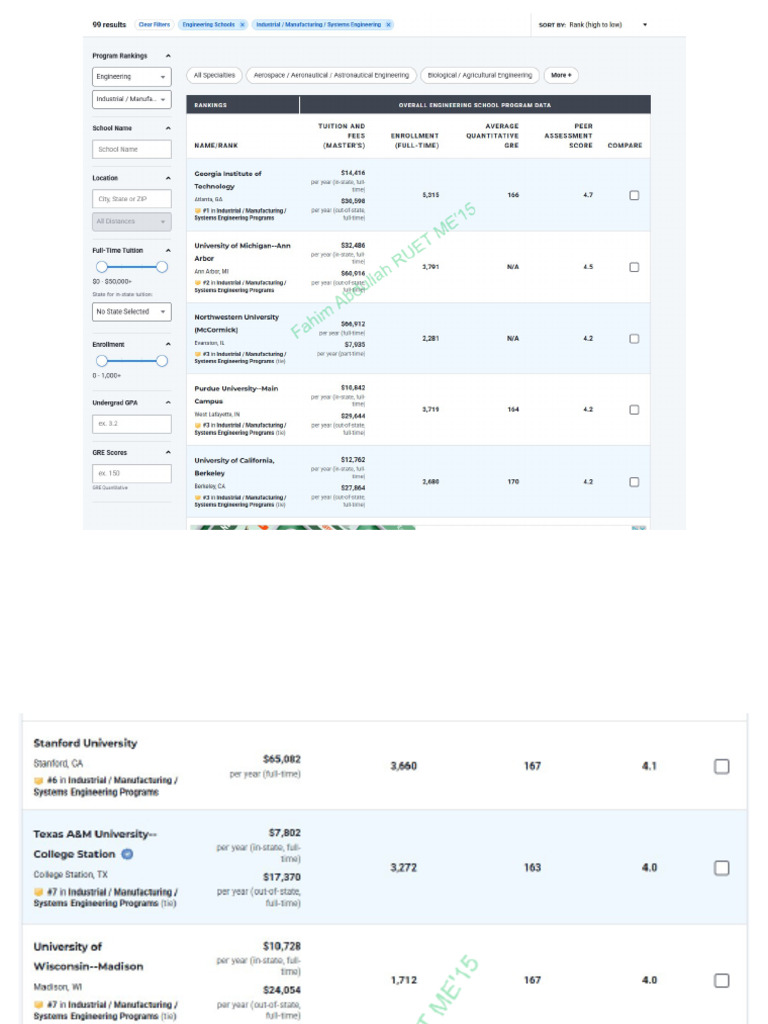This screenshot has height=1024, width=768.
Task: Click the #7 rank badge icon under Wisconsin--Madison
Action: (39, 1005)
